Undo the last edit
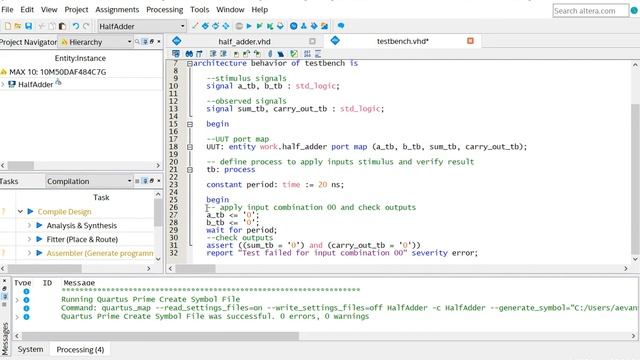 tap(76, 26)
